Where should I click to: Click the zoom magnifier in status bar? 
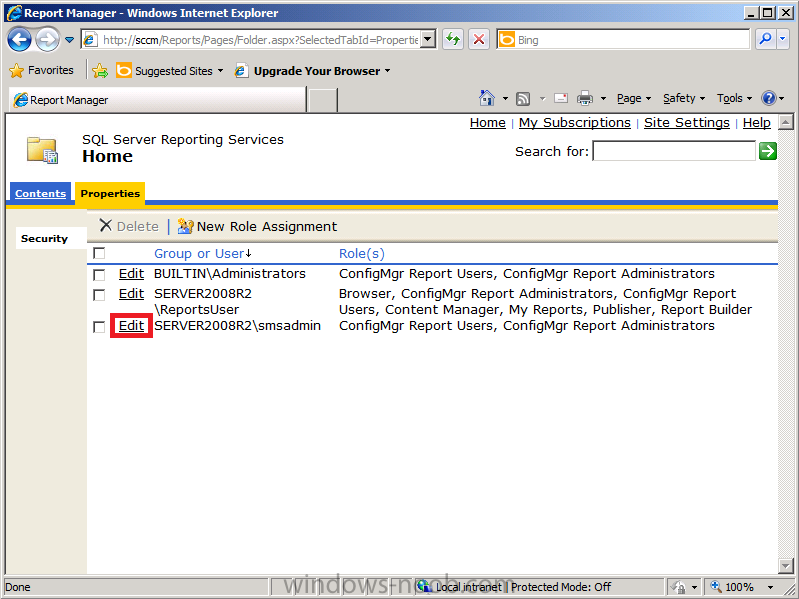(x=716, y=586)
